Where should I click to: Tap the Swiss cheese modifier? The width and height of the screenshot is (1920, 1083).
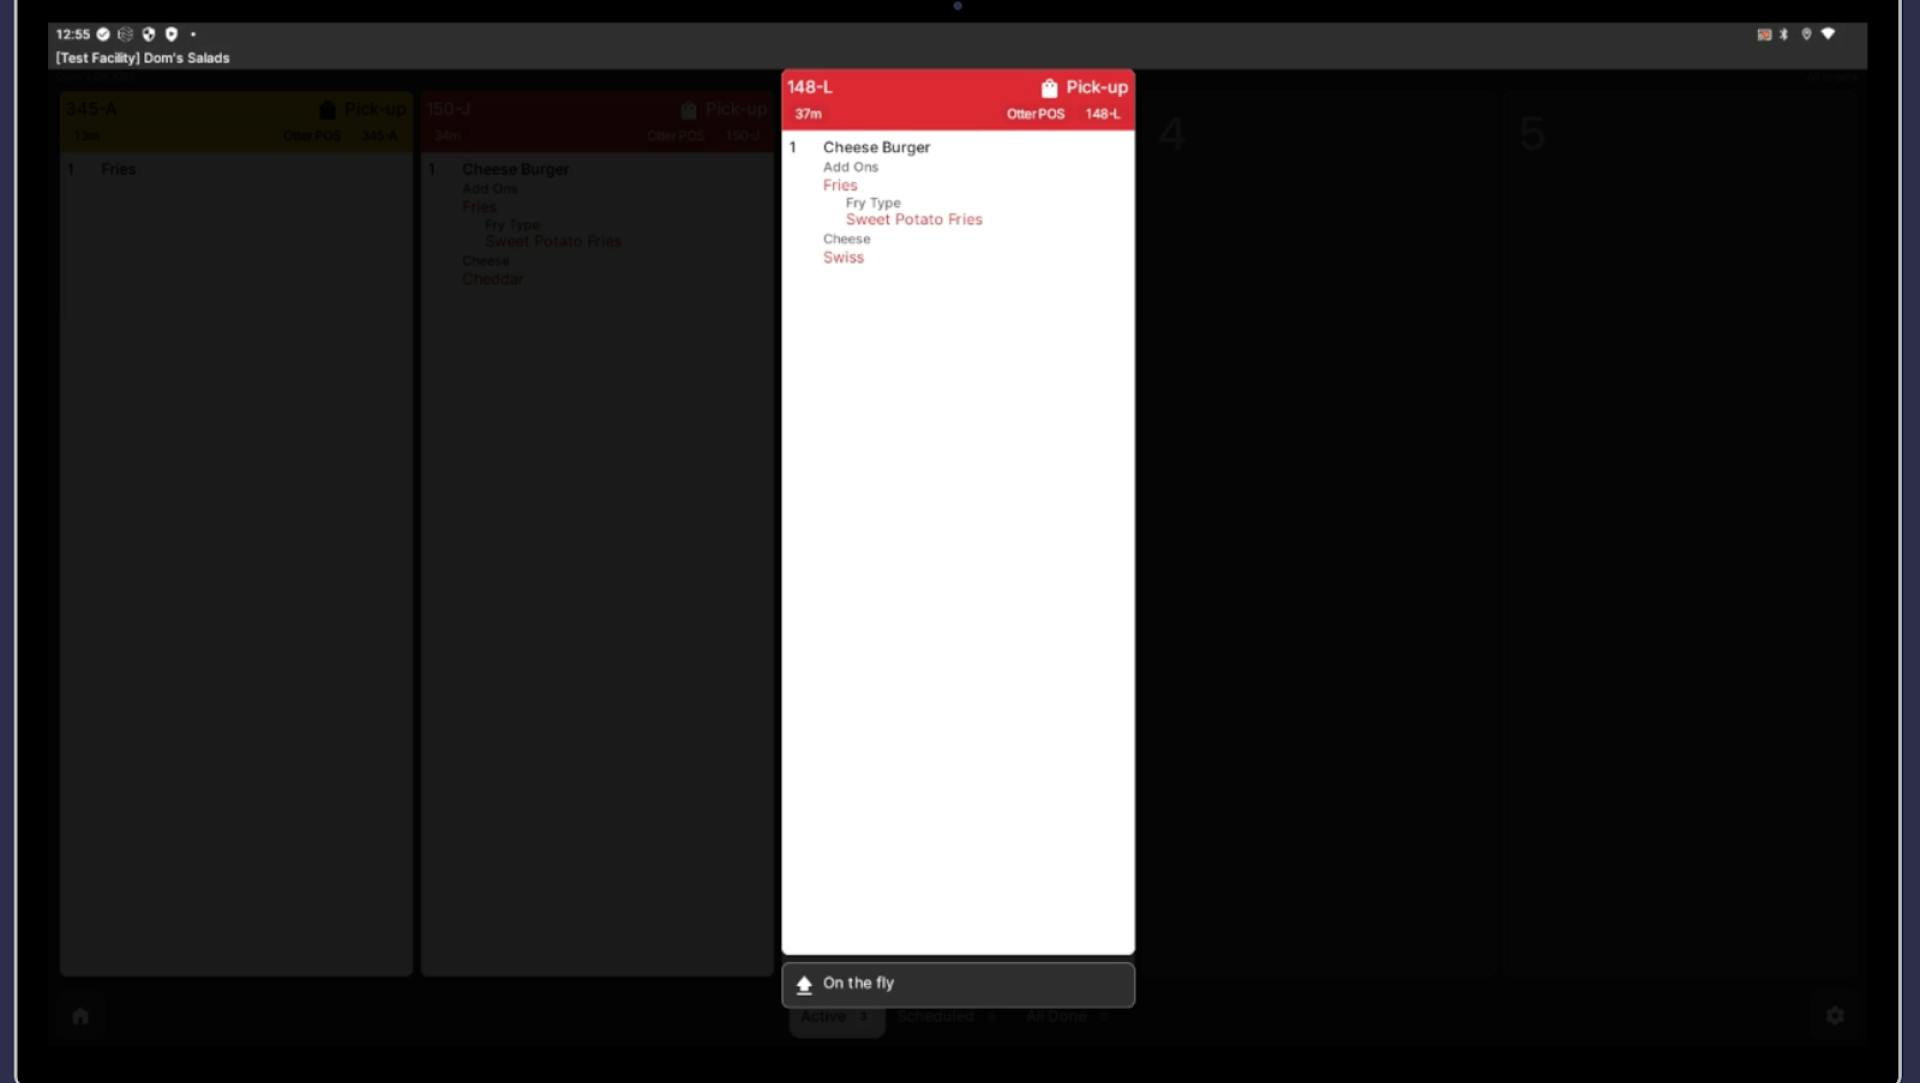pos(843,258)
